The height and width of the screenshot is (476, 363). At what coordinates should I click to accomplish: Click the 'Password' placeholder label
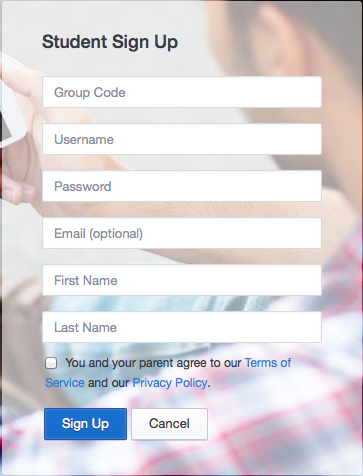[x=83, y=186]
